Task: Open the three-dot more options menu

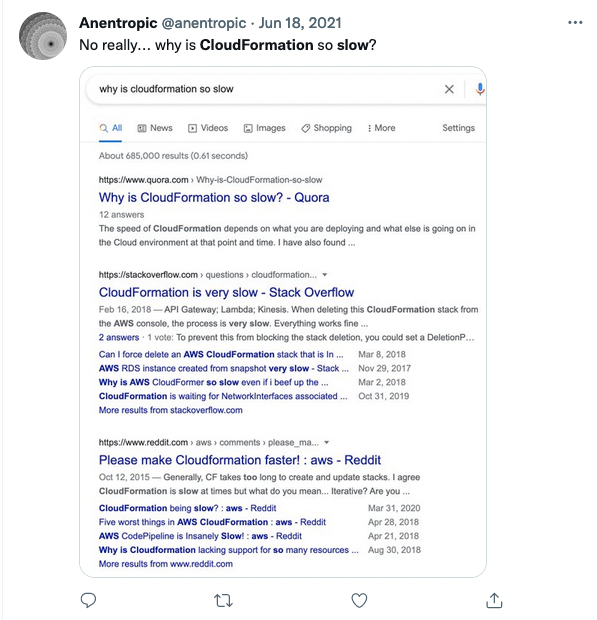Action: click(x=575, y=23)
